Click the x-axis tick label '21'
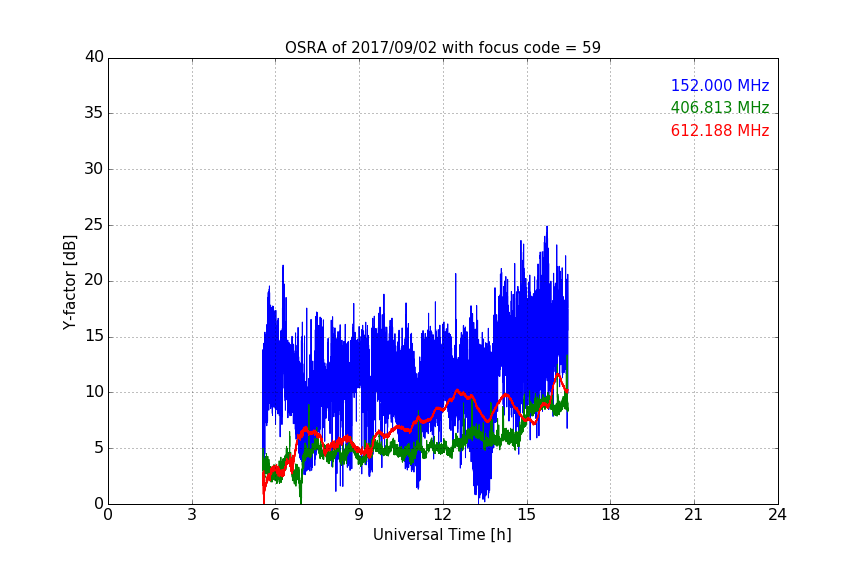The image size is (864, 576). 694,515
